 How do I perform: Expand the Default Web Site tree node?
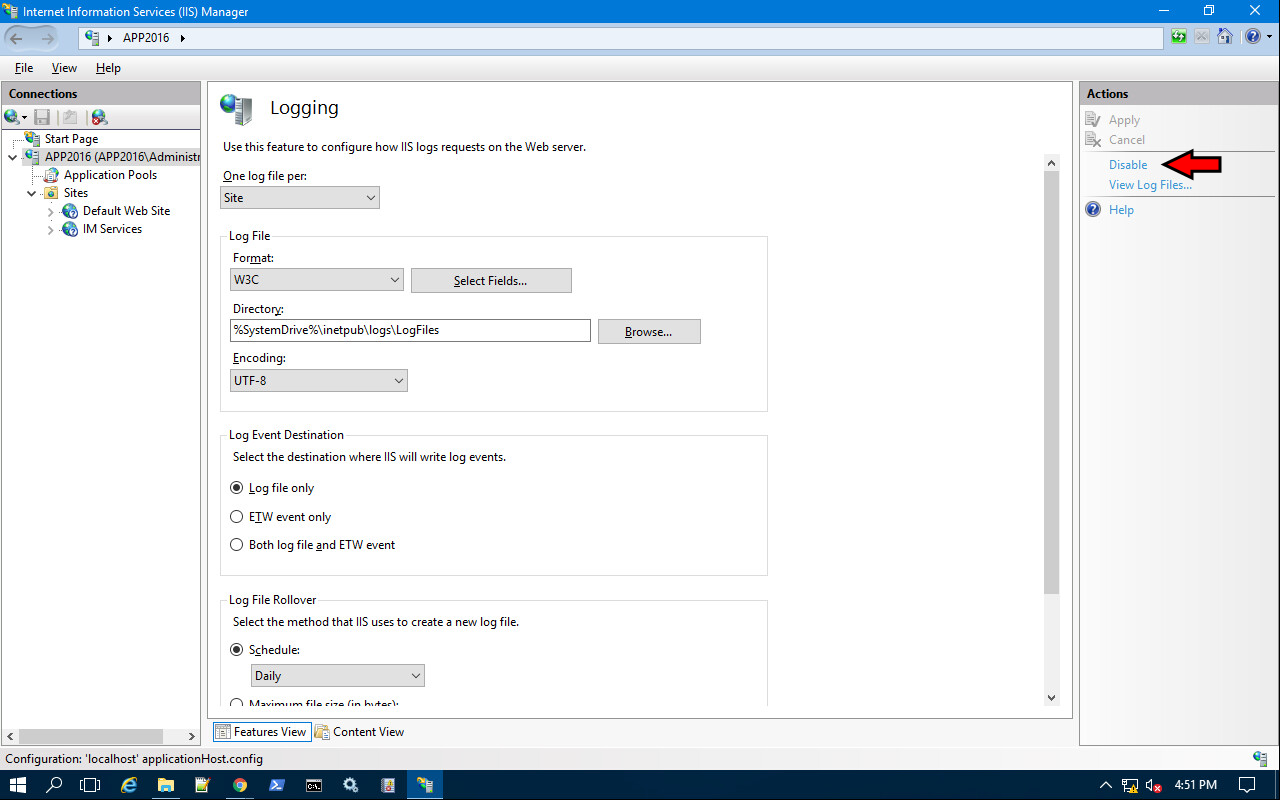tap(51, 211)
